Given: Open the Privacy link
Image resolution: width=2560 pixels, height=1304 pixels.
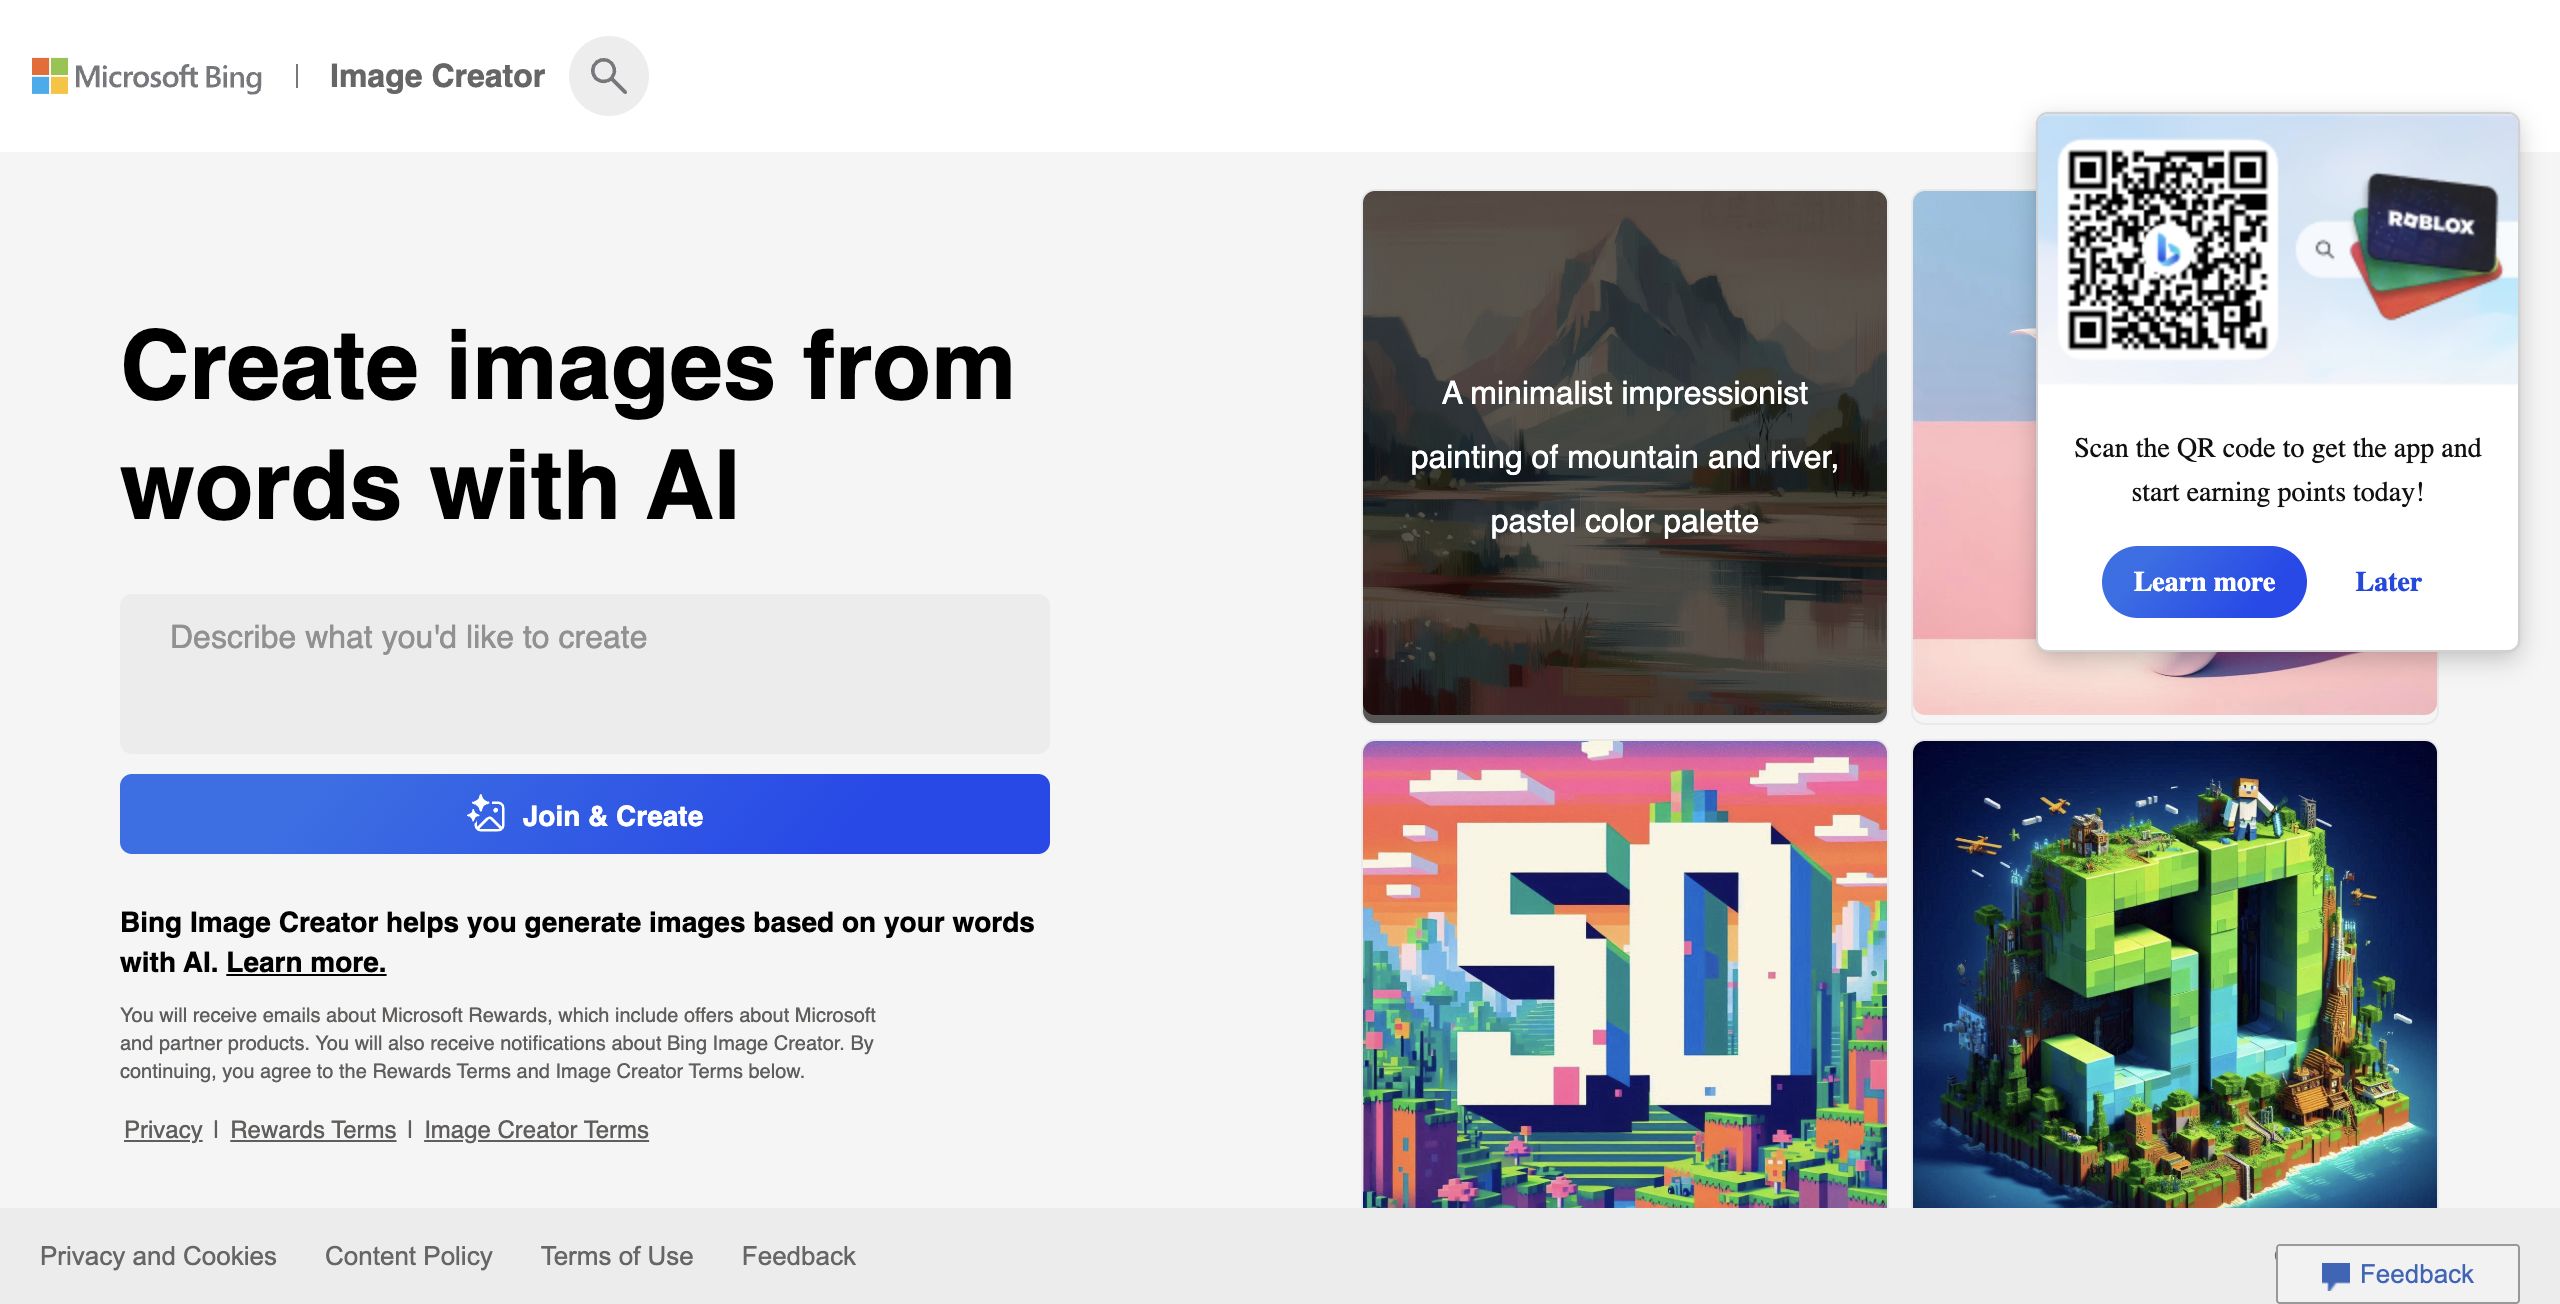Looking at the screenshot, I should (x=163, y=1130).
